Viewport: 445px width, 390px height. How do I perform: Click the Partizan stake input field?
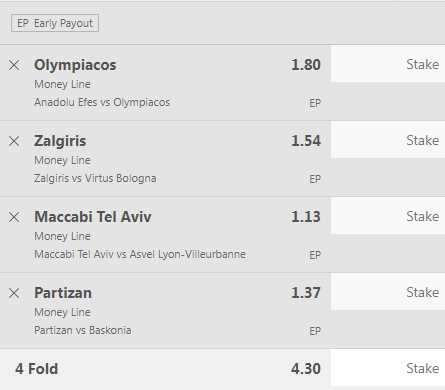[x=388, y=292]
